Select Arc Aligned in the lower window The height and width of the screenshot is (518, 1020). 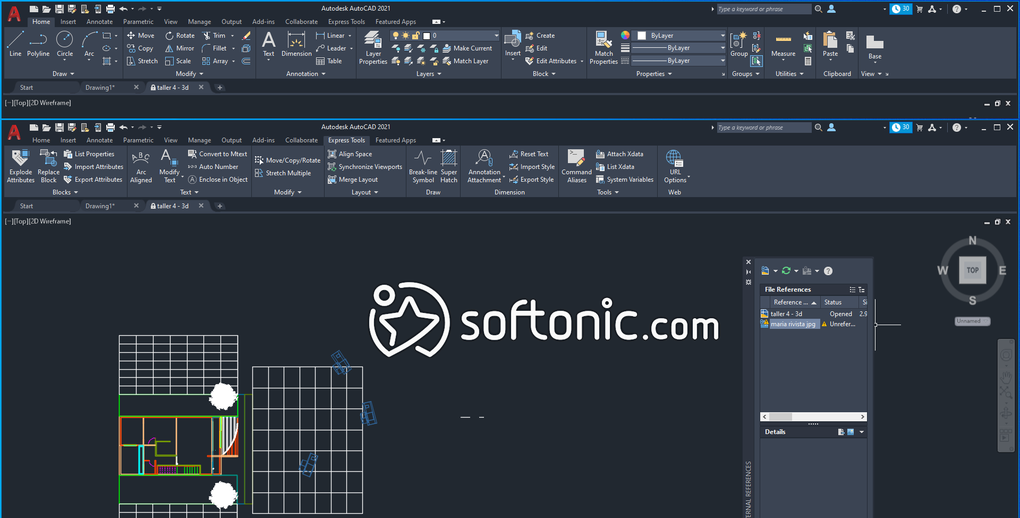coord(141,167)
